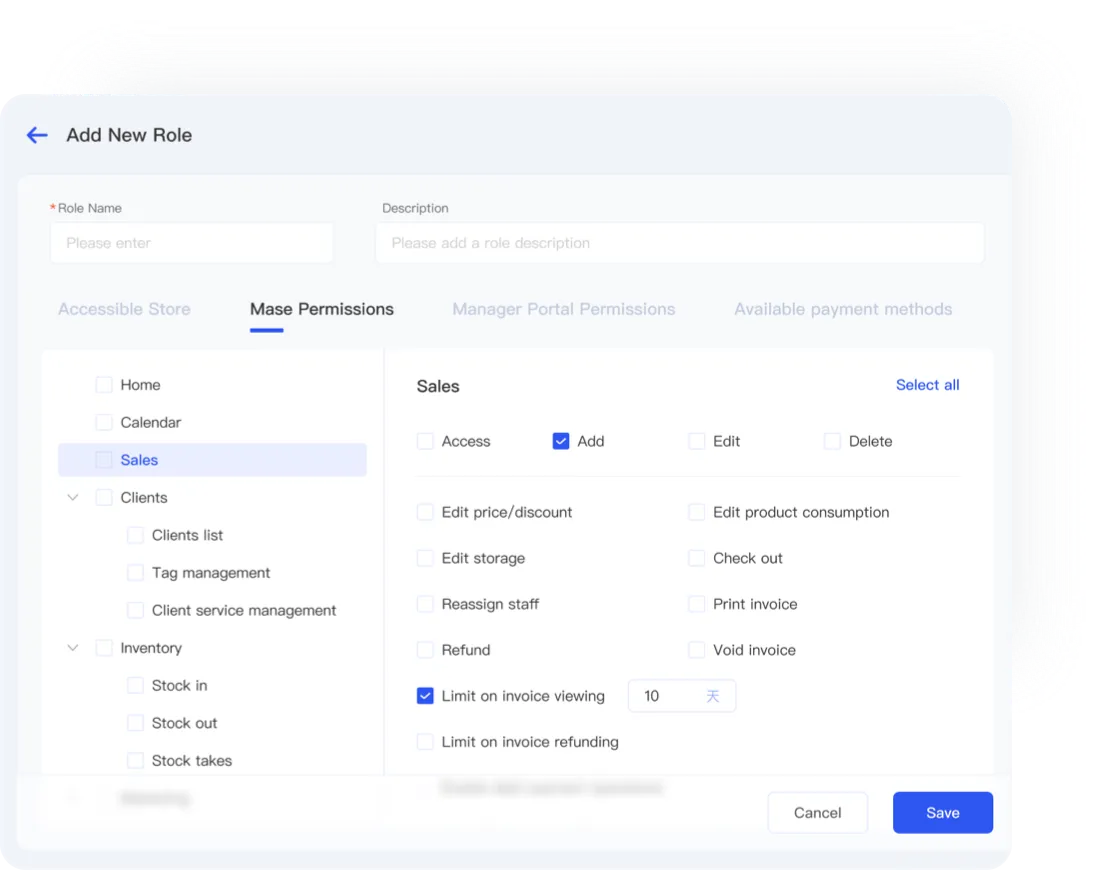Open Available payment methods tab

tap(842, 309)
